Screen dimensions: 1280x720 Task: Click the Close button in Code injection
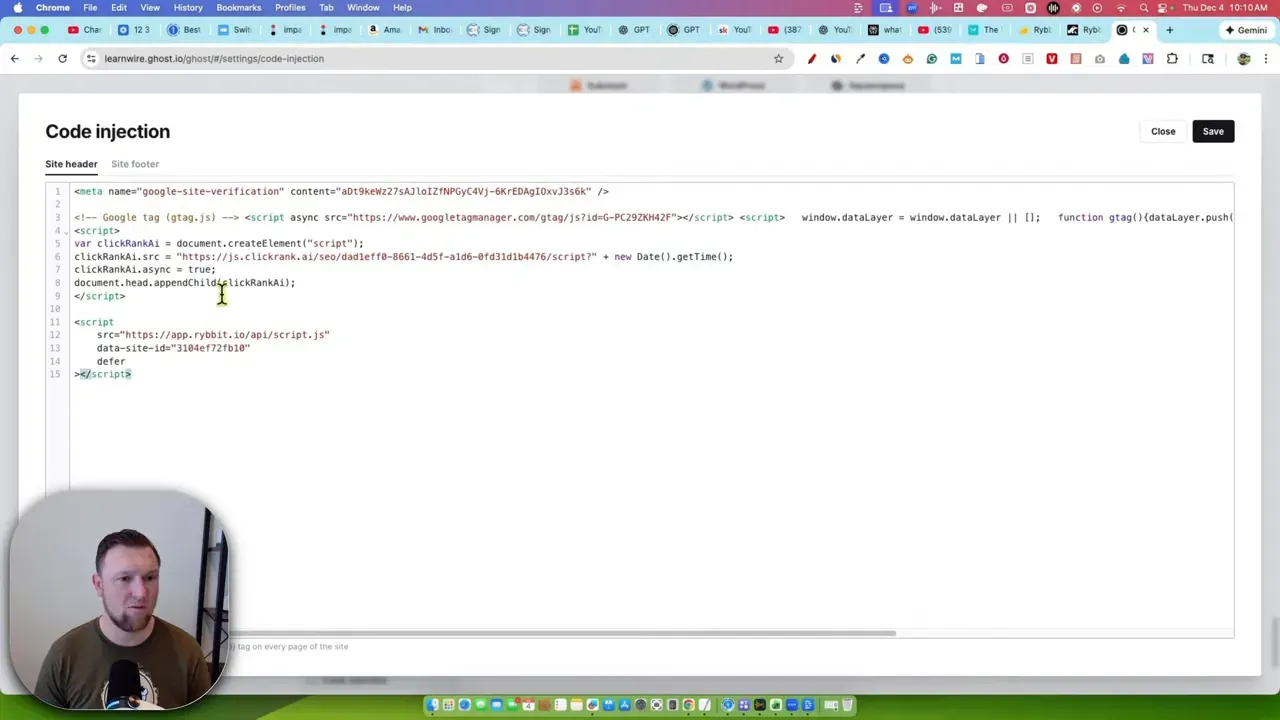tap(1163, 131)
